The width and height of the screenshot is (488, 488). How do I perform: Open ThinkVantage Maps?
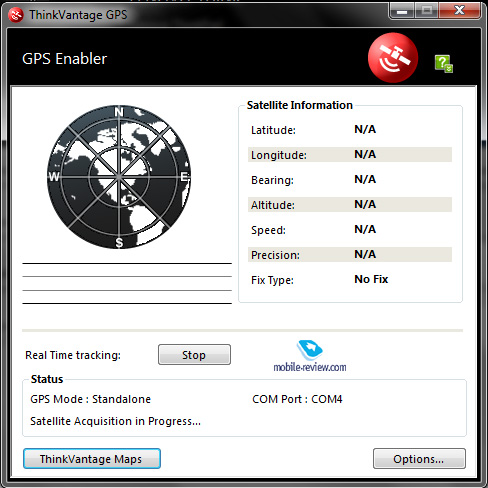tap(92, 459)
